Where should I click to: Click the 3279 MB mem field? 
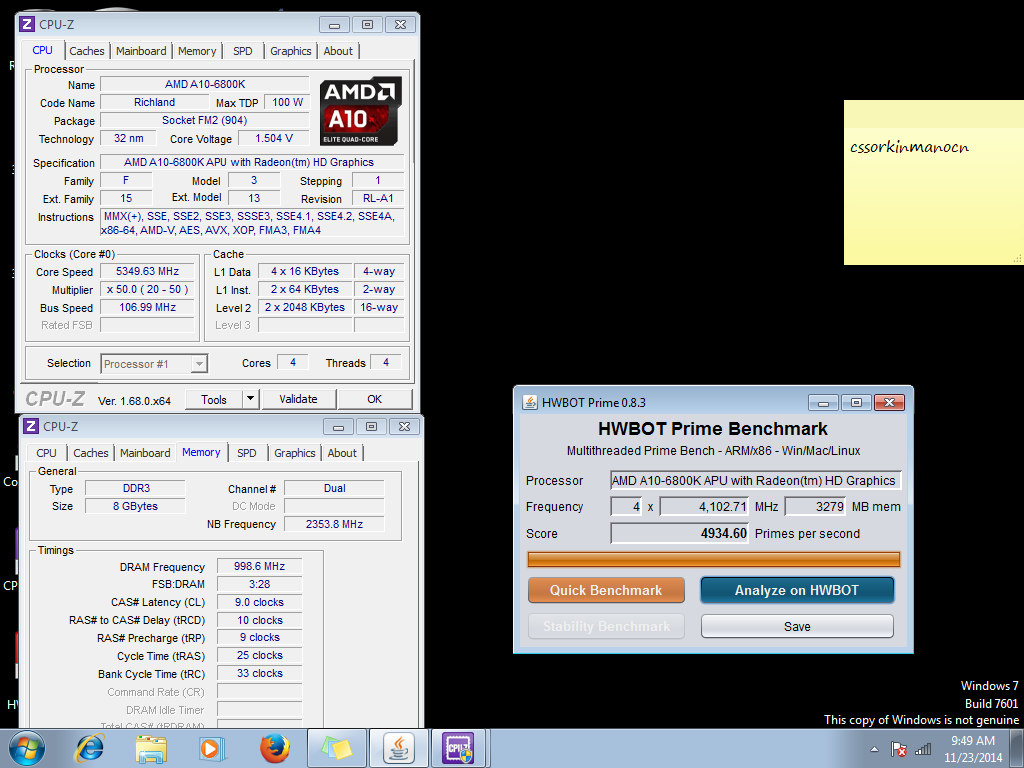816,507
